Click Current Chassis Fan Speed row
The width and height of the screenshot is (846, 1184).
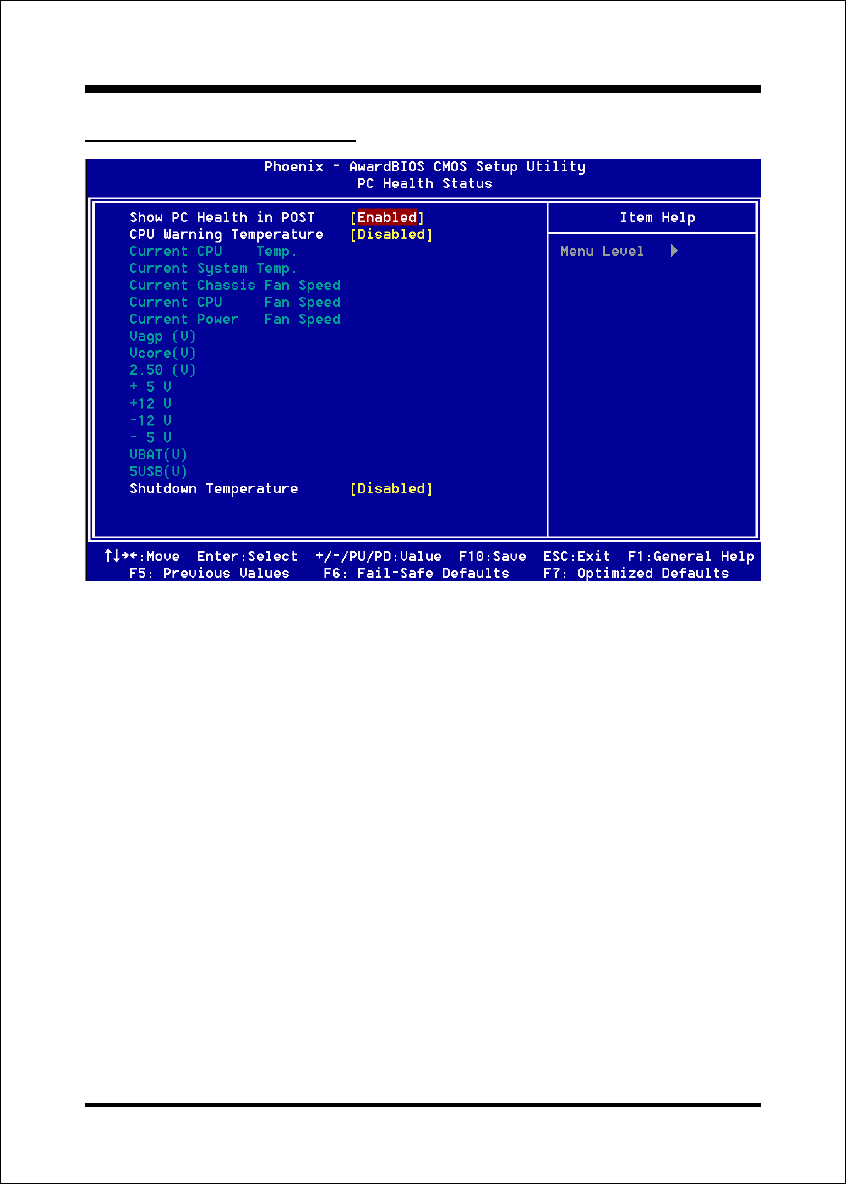[235, 285]
